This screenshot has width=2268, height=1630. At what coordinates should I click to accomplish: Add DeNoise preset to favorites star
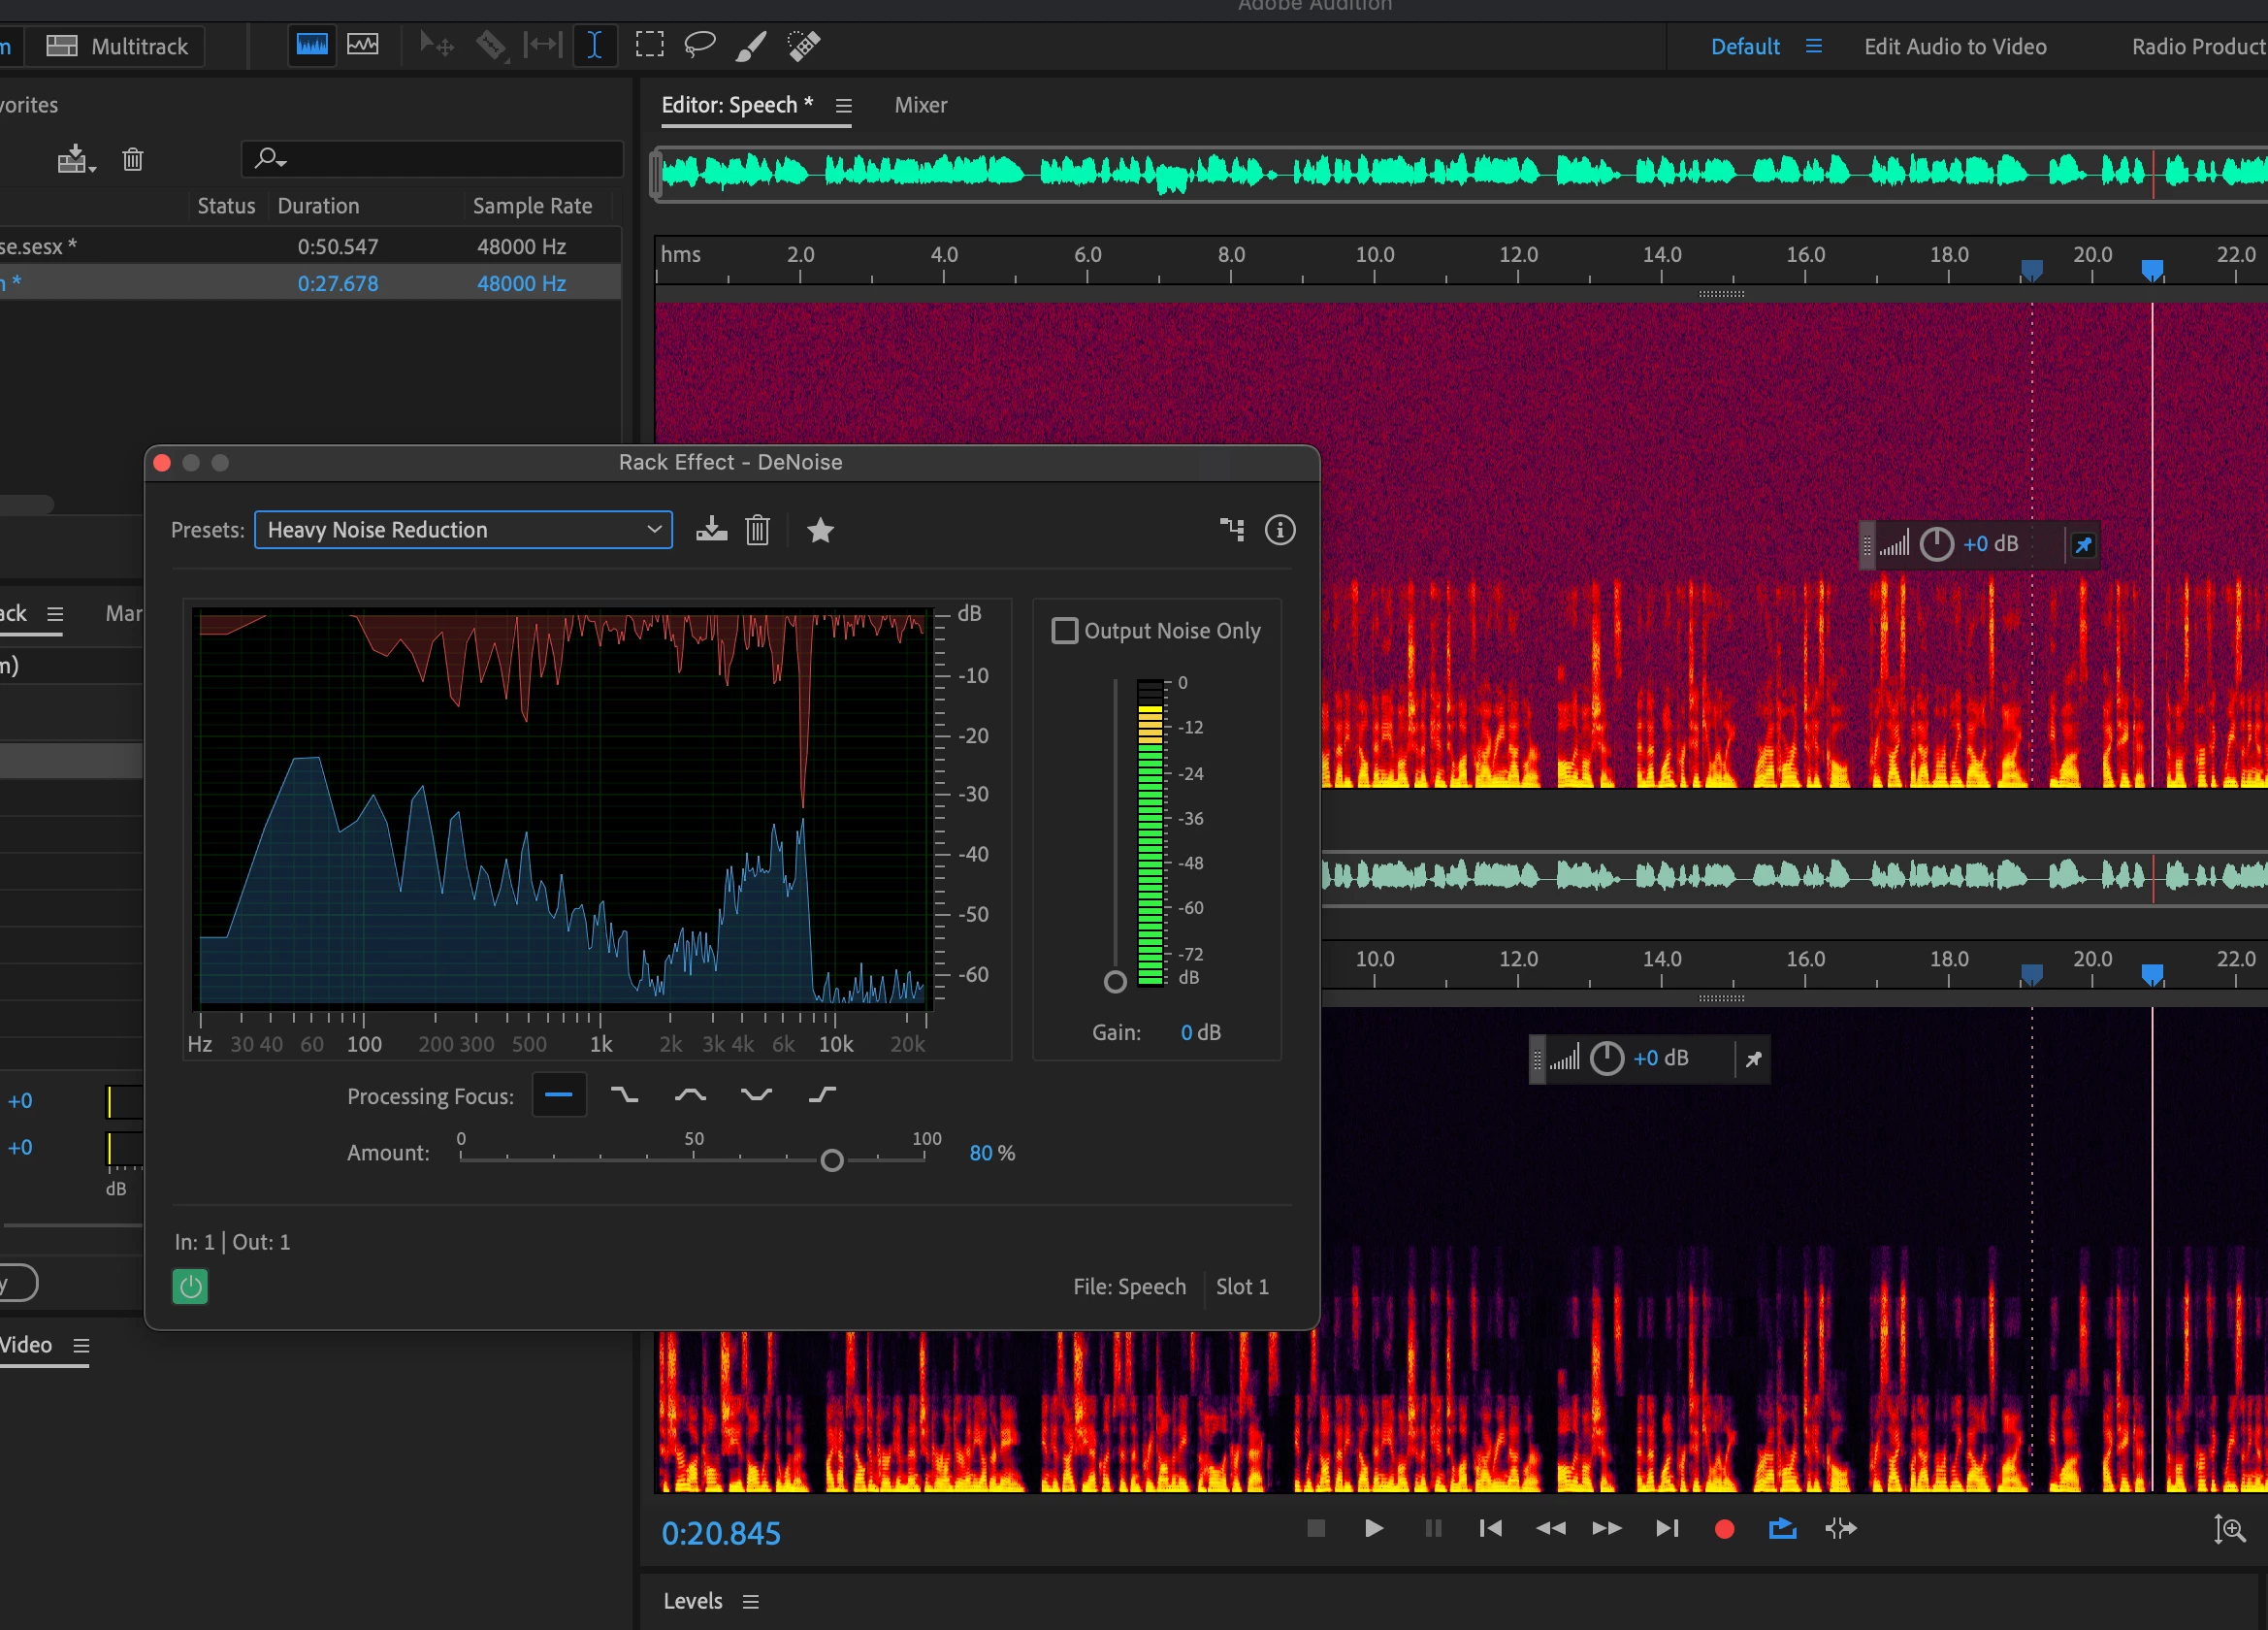point(820,530)
